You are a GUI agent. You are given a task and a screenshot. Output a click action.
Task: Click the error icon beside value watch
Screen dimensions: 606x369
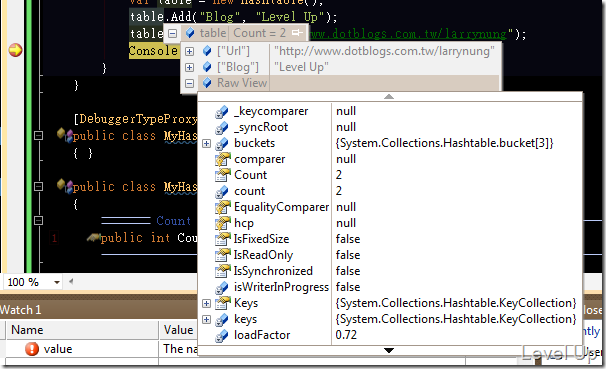[32, 349]
